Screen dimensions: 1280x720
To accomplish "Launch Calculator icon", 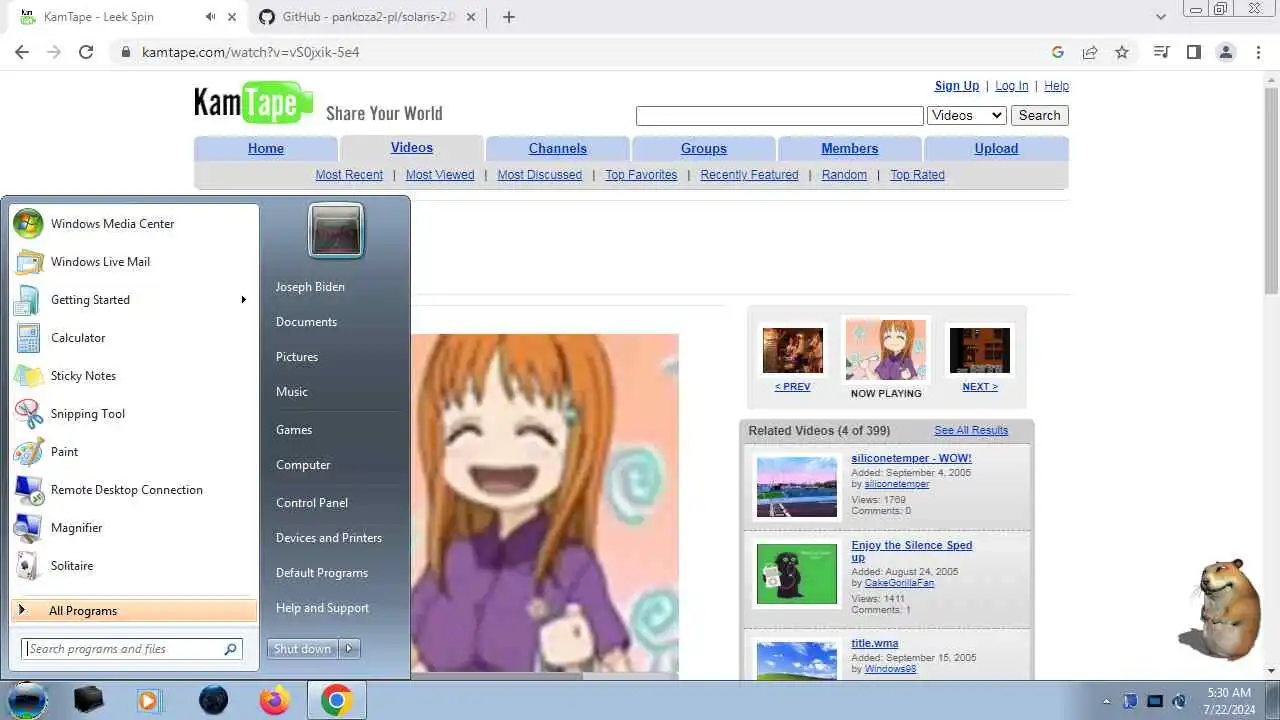I will coord(28,338).
